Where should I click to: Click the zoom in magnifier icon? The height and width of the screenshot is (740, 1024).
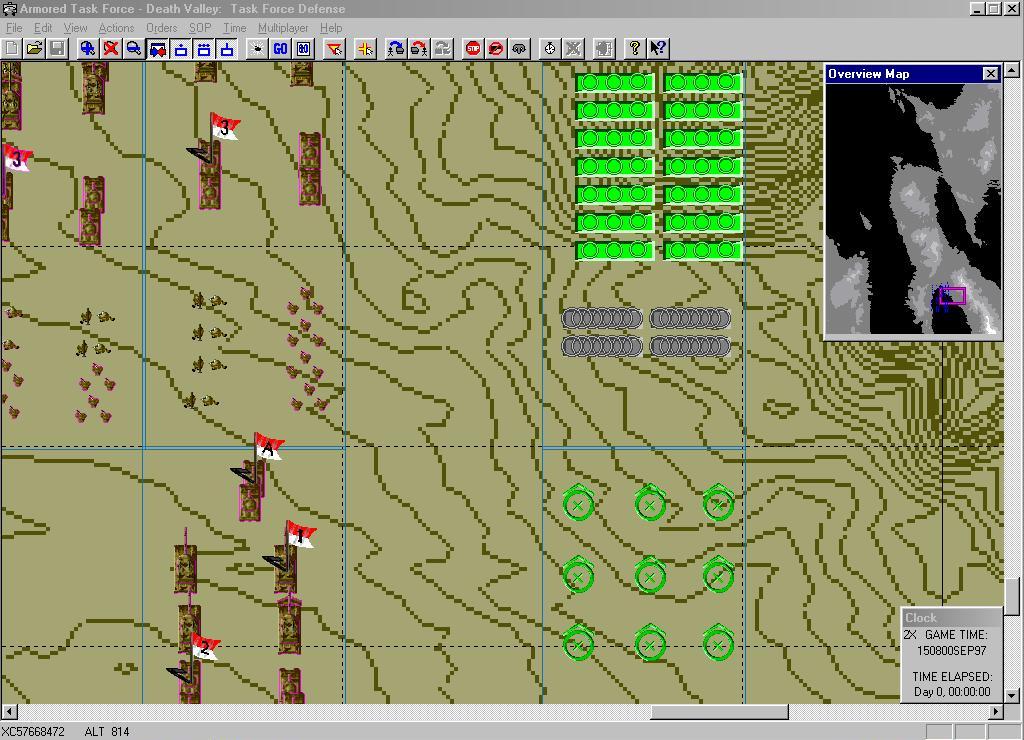[x=88, y=48]
